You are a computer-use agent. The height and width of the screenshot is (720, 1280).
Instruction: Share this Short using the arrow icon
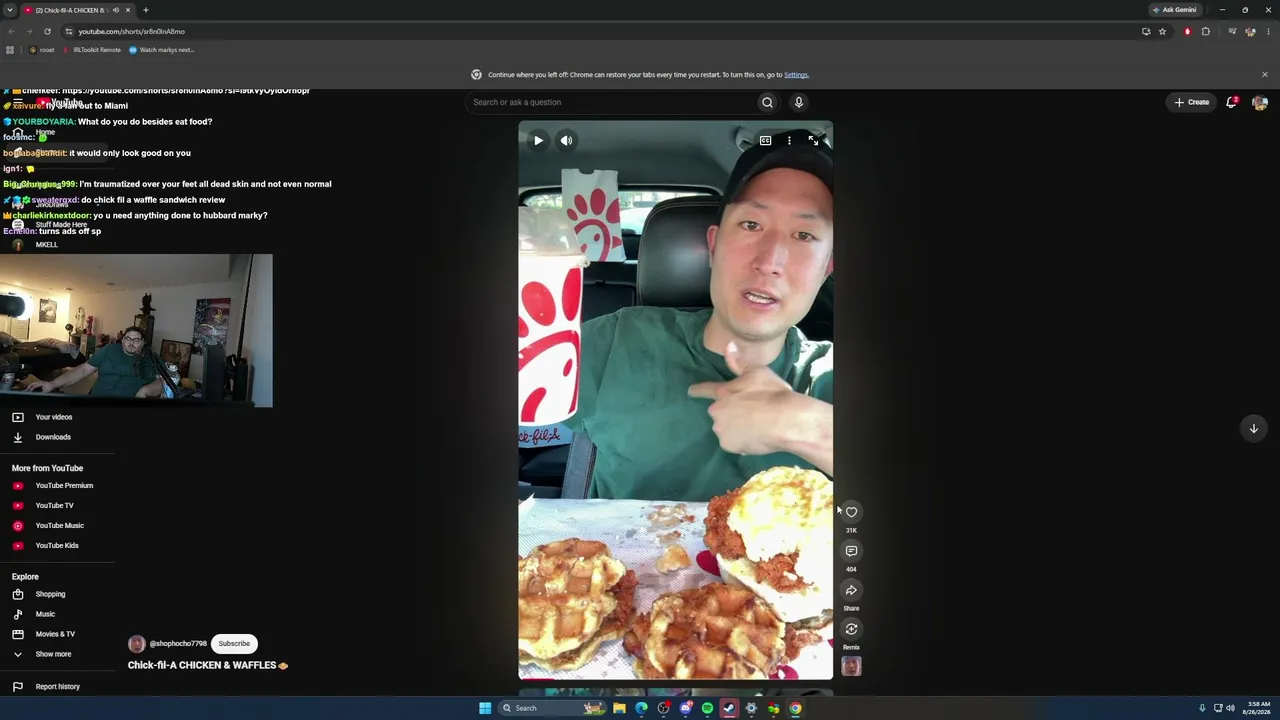[851, 590]
